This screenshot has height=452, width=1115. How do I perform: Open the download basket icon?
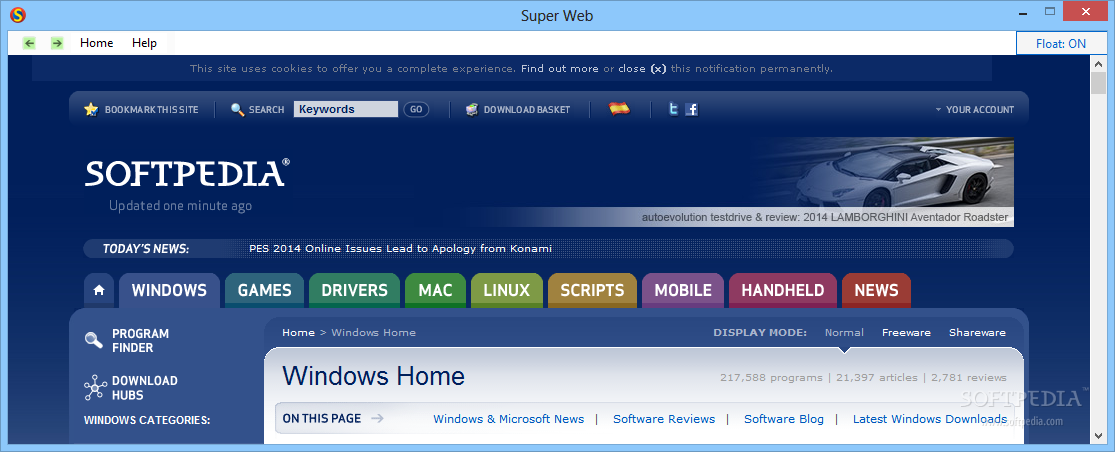(471, 109)
